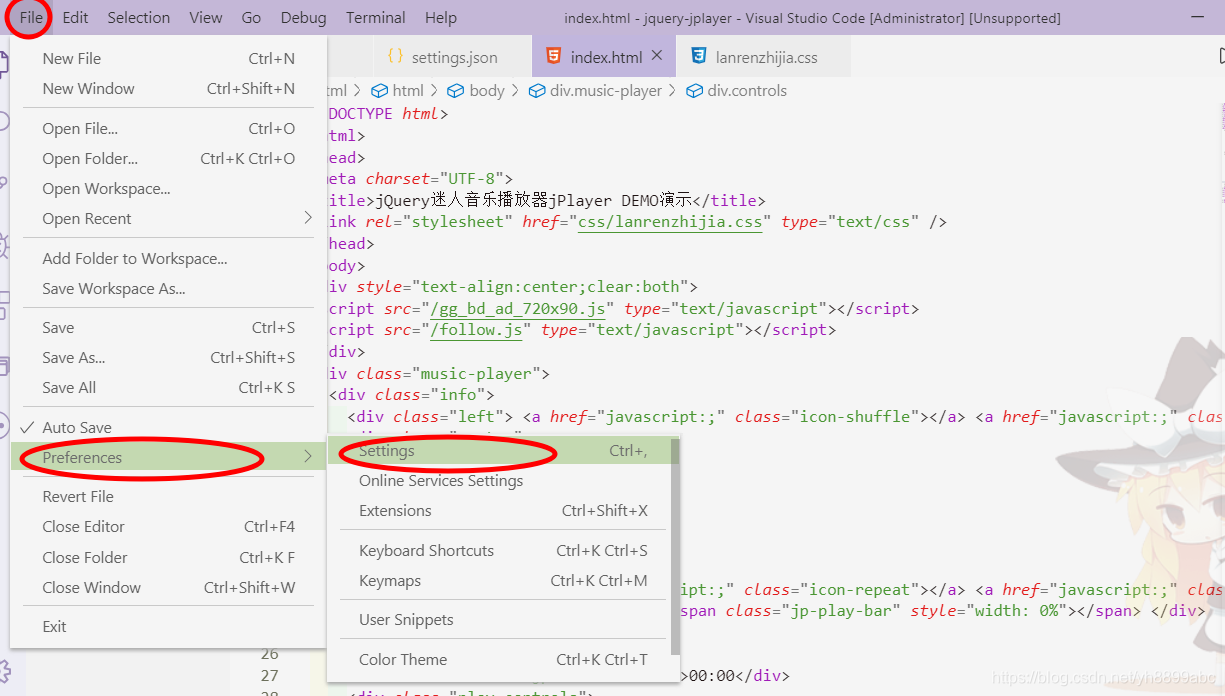The image size is (1225, 696).
Task: Open the Selection menu
Action: coord(139,17)
